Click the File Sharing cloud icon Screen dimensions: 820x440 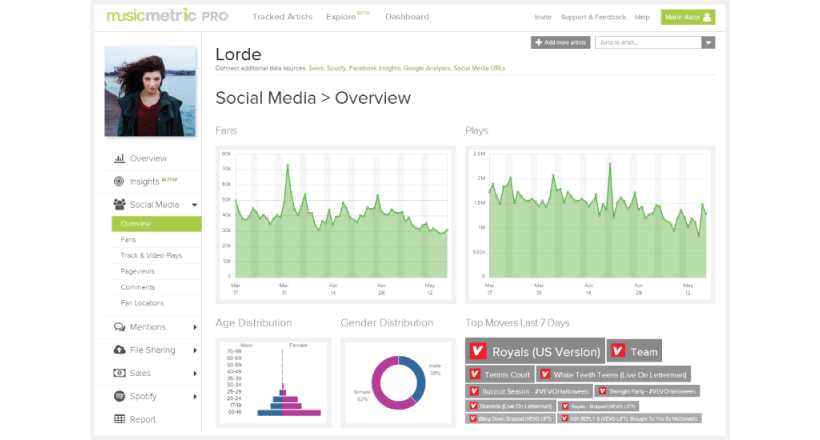click(120, 349)
